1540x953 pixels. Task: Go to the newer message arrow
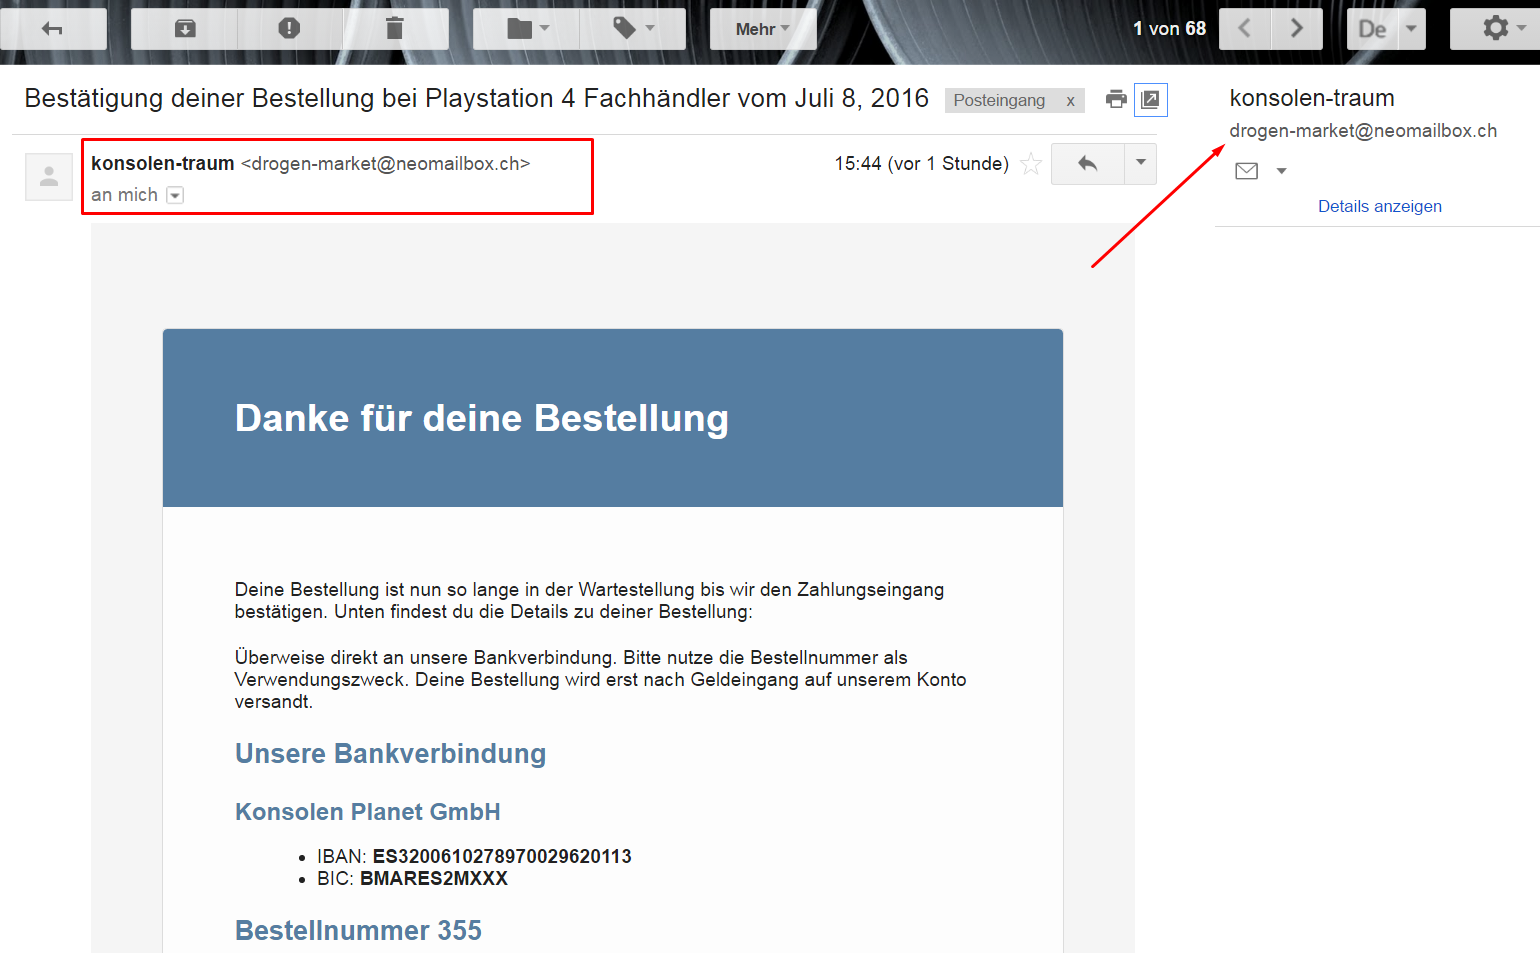1245,29
